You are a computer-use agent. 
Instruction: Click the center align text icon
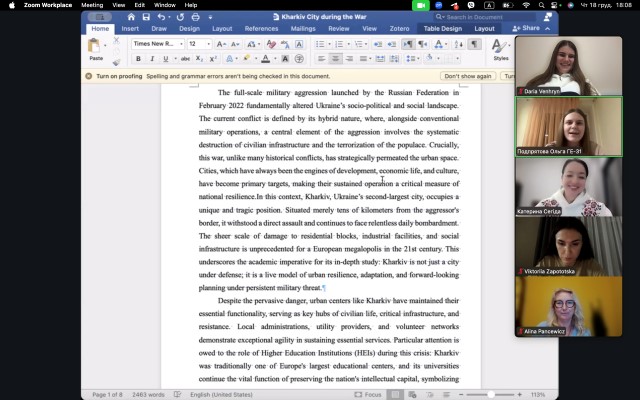coord(335,59)
